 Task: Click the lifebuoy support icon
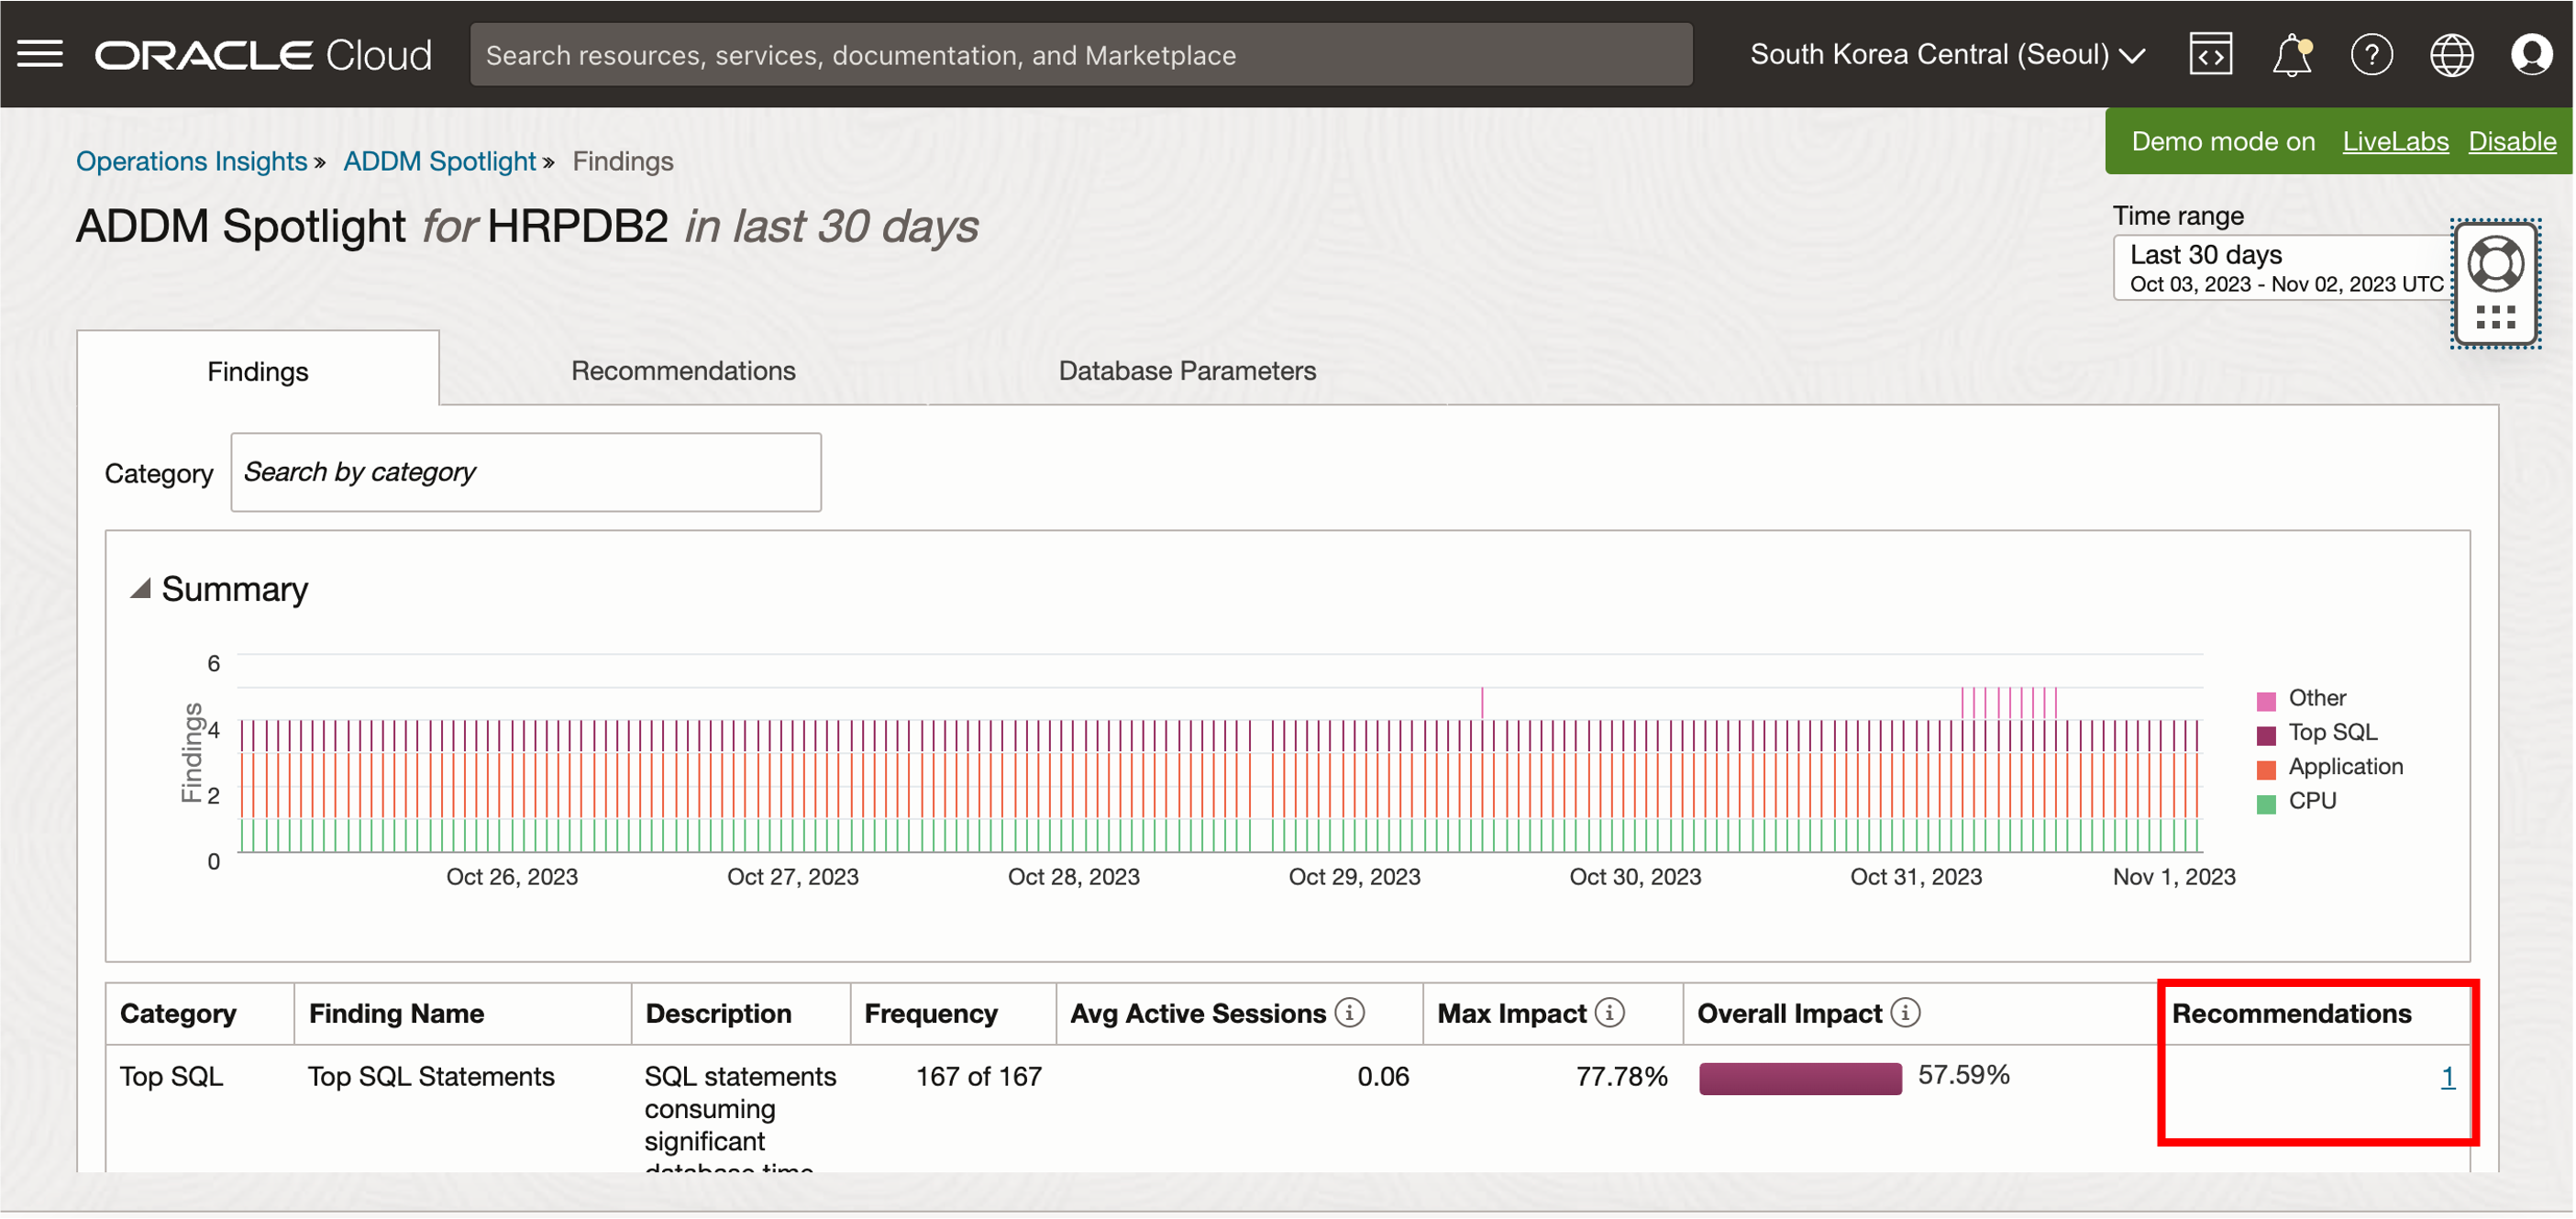coord(2495,264)
